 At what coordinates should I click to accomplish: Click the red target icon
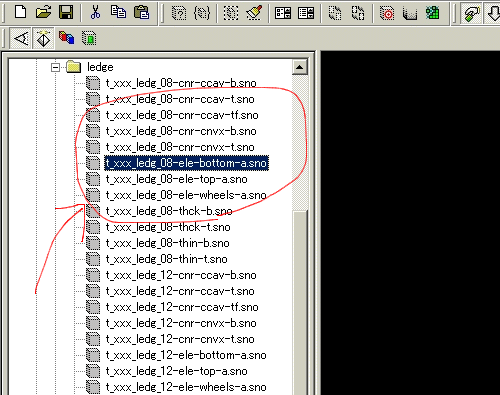(387, 13)
